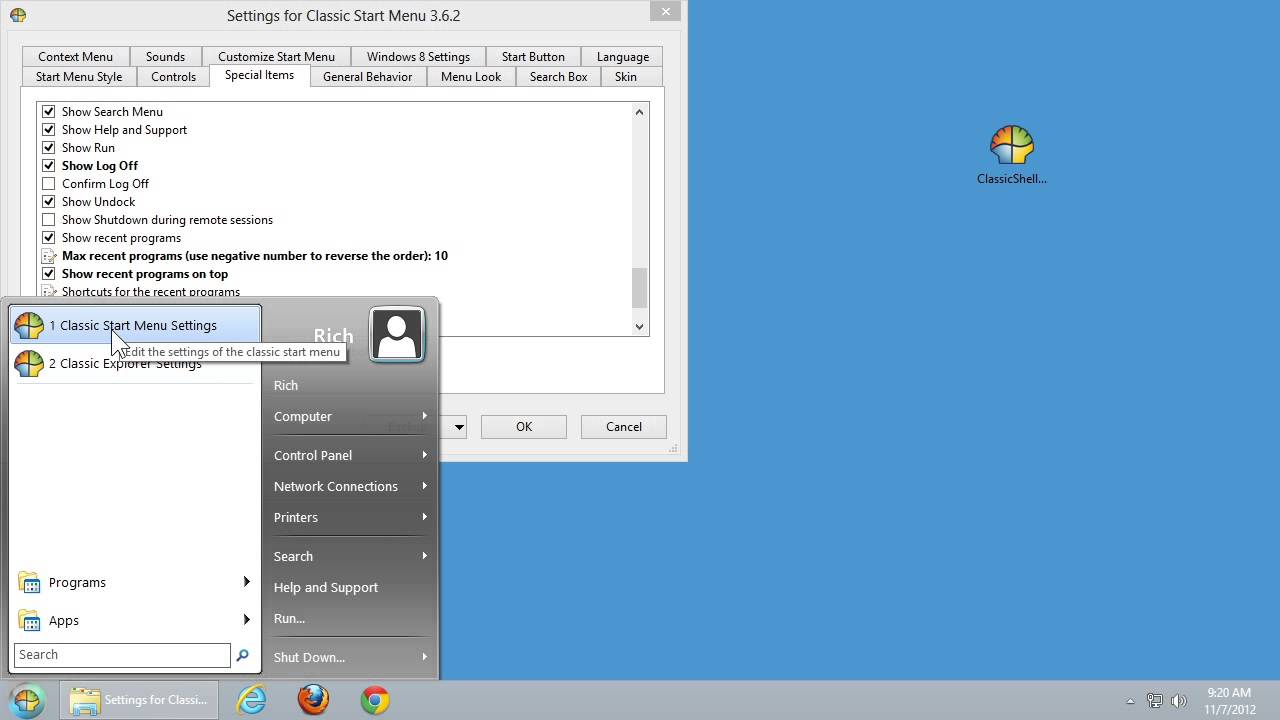Viewport: 1280px width, 720px height.
Task: Toggle the Show Undock checkbox
Action: [x=48, y=202]
